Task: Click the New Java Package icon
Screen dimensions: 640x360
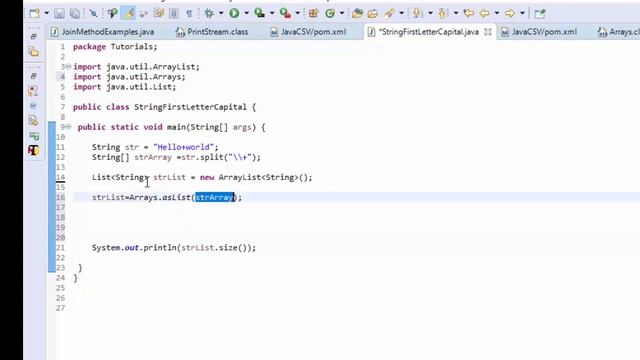Action: point(313,13)
